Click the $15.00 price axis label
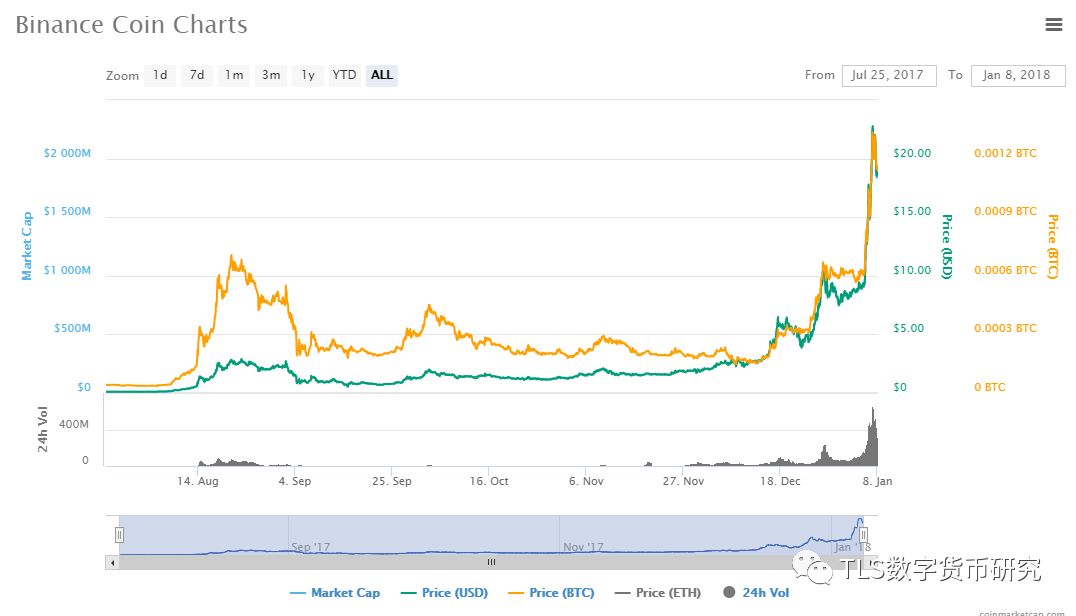The width and height of the screenshot is (1076, 616). [x=912, y=211]
